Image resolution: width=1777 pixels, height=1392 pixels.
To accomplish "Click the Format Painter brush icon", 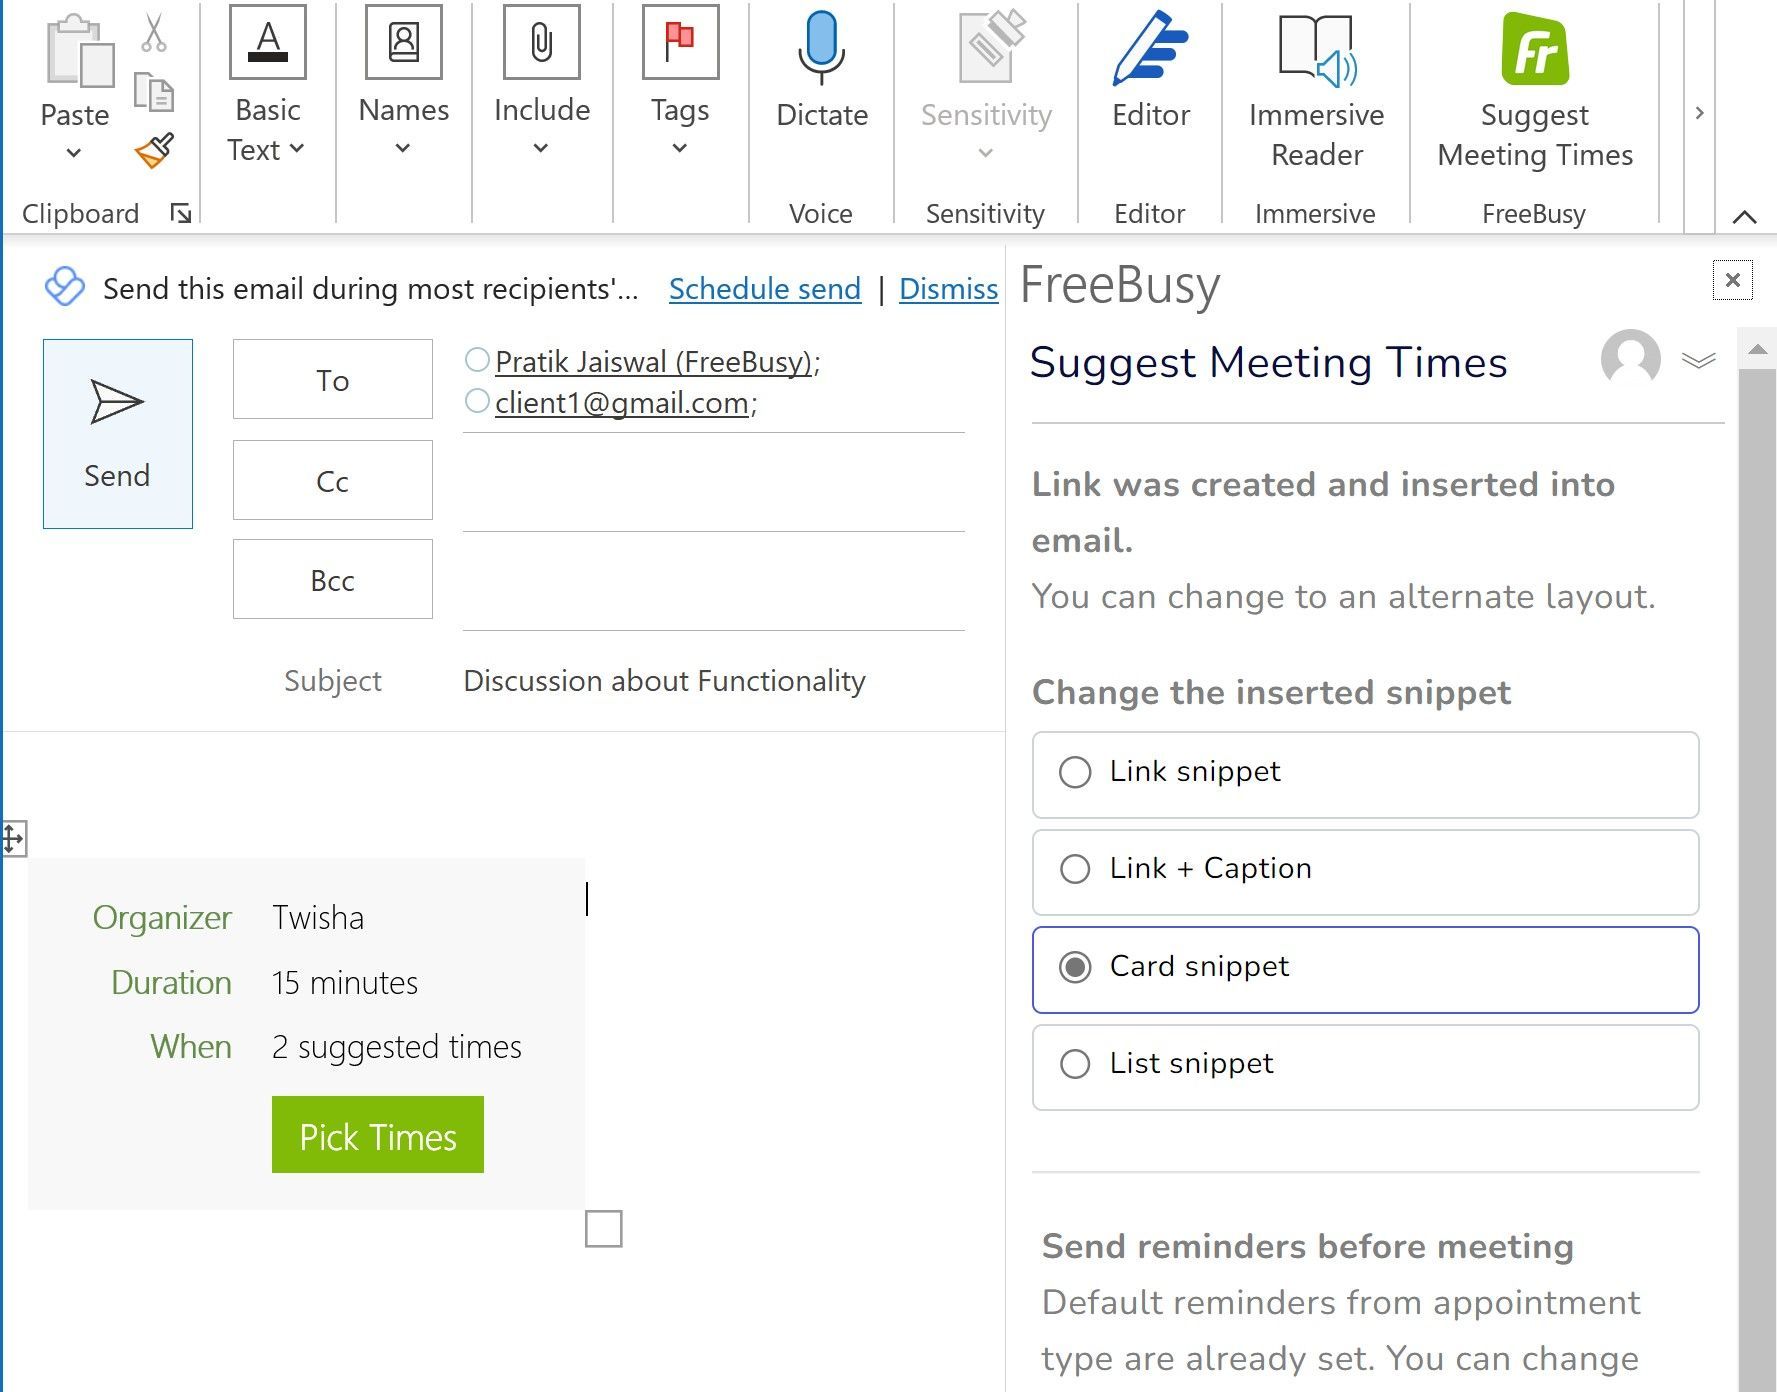I will coord(155,151).
